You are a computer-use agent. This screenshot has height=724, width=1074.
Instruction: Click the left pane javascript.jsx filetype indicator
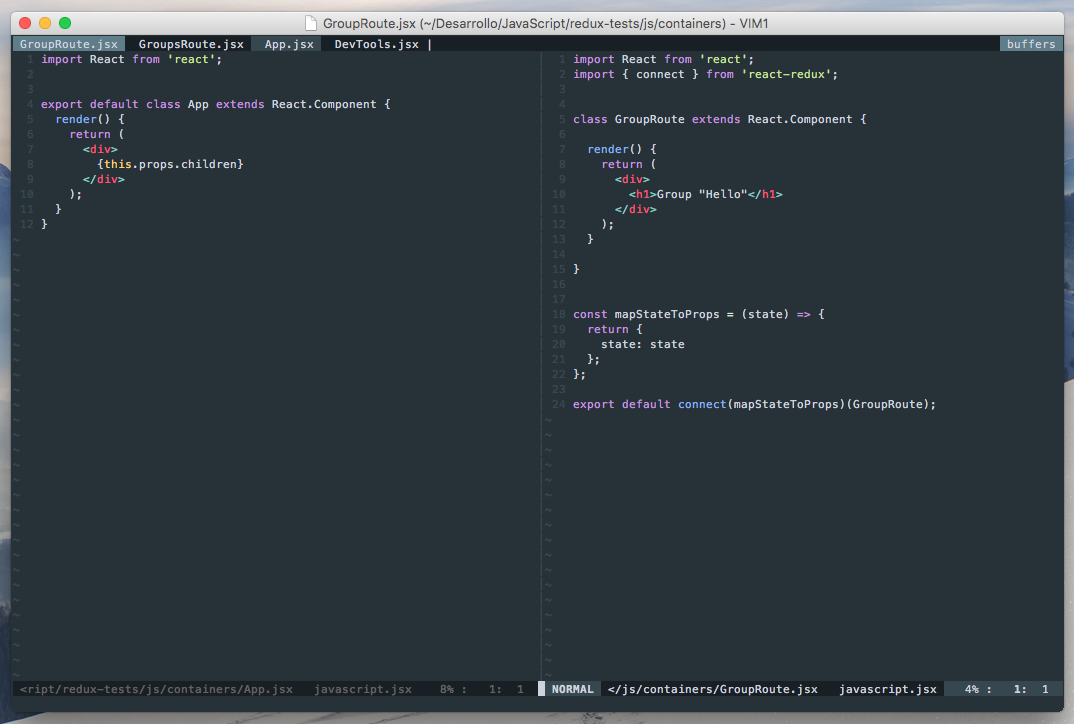click(363, 689)
